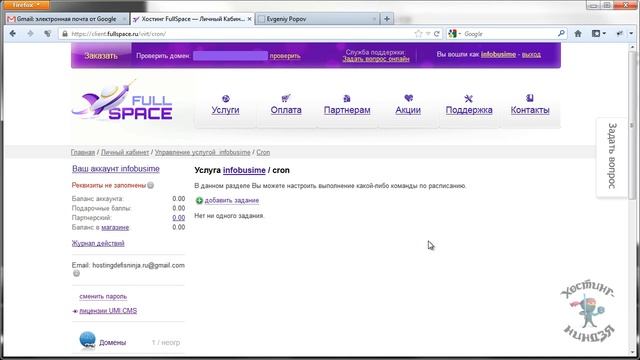The image size is (640, 360).
Task: Click сменить пароль link
Action: (103, 296)
